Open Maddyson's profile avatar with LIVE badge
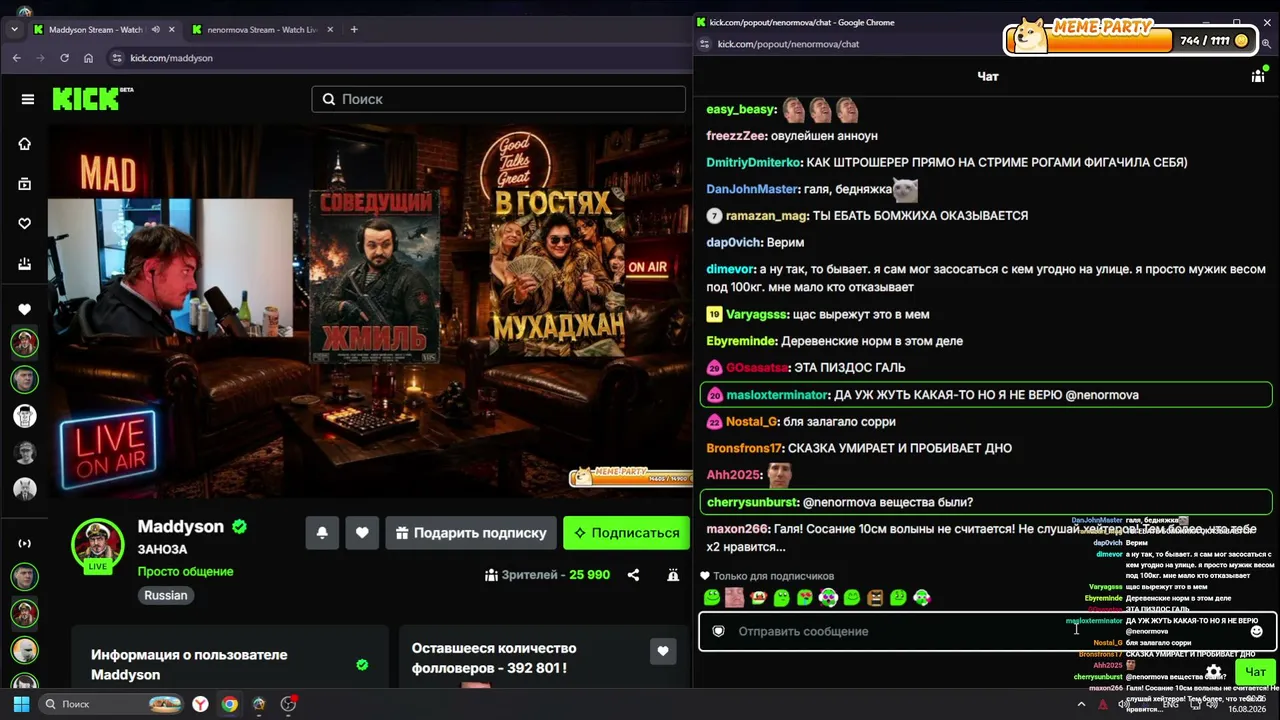The width and height of the screenshot is (1280, 720). coord(97,546)
